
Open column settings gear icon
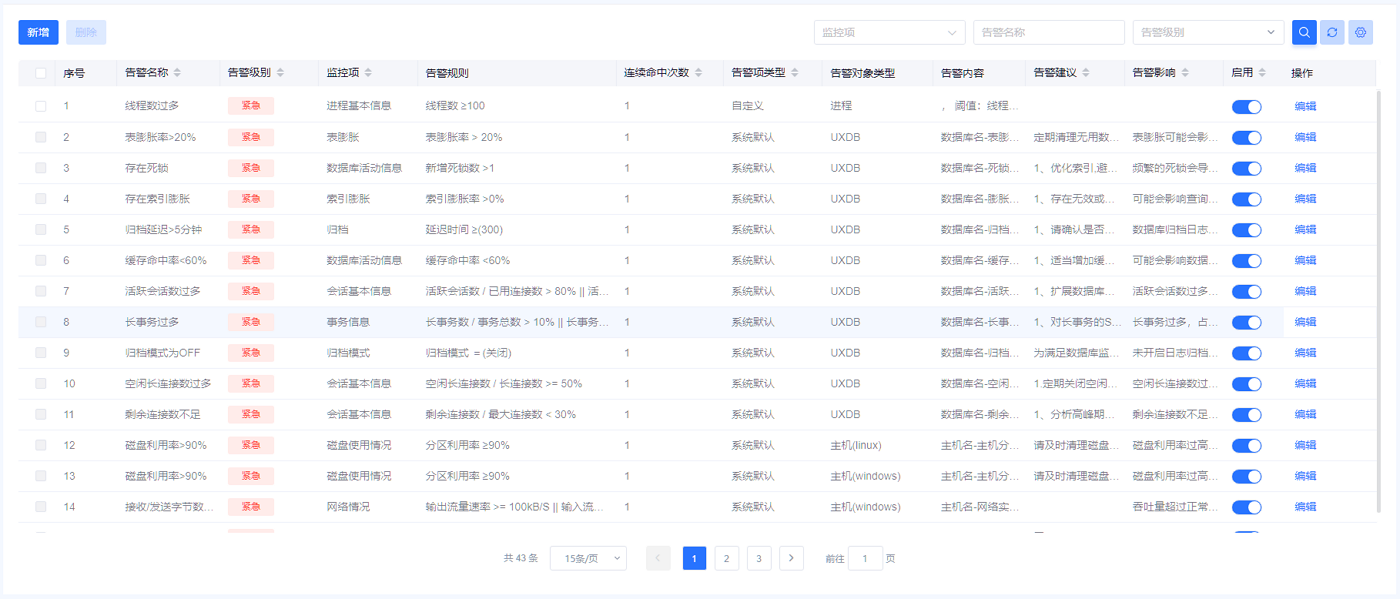click(1360, 32)
